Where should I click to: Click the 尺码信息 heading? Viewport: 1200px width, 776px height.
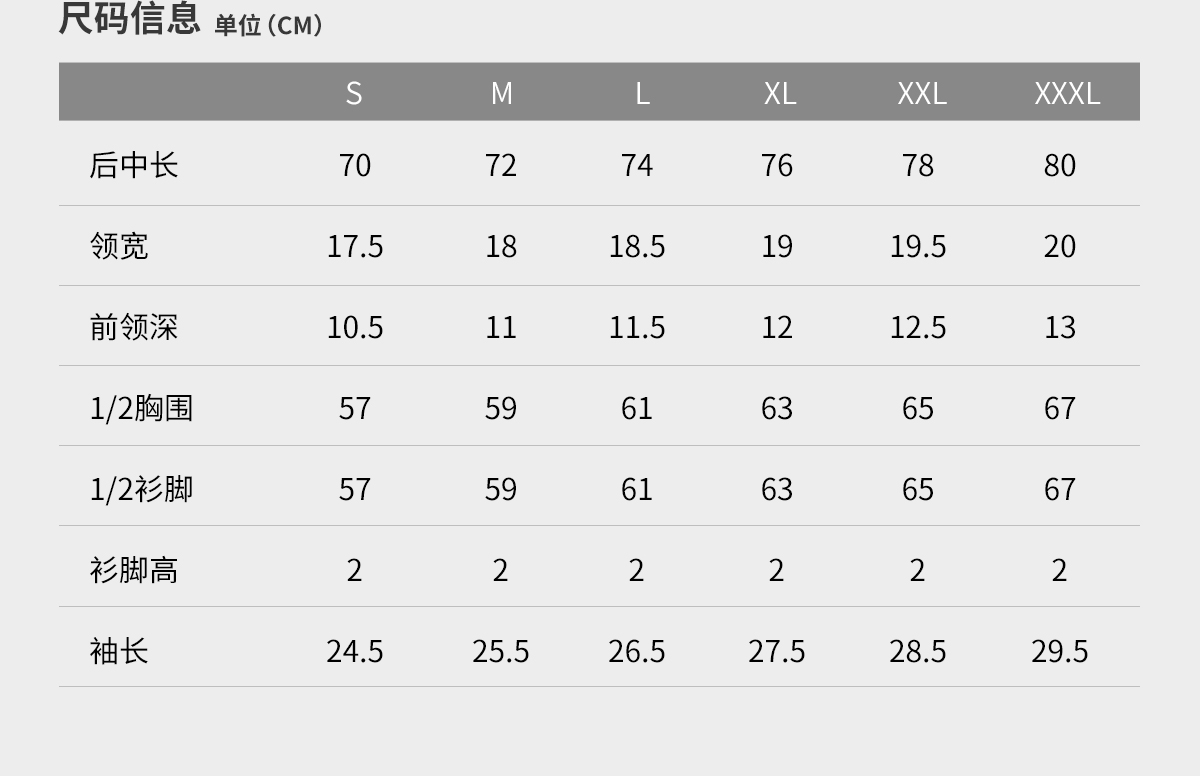pyautogui.click(x=129, y=19)
